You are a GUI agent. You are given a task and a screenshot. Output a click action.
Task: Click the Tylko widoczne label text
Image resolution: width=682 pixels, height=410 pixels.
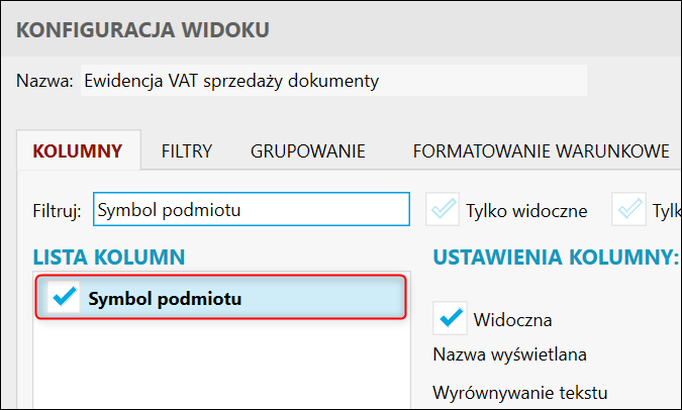526,211
